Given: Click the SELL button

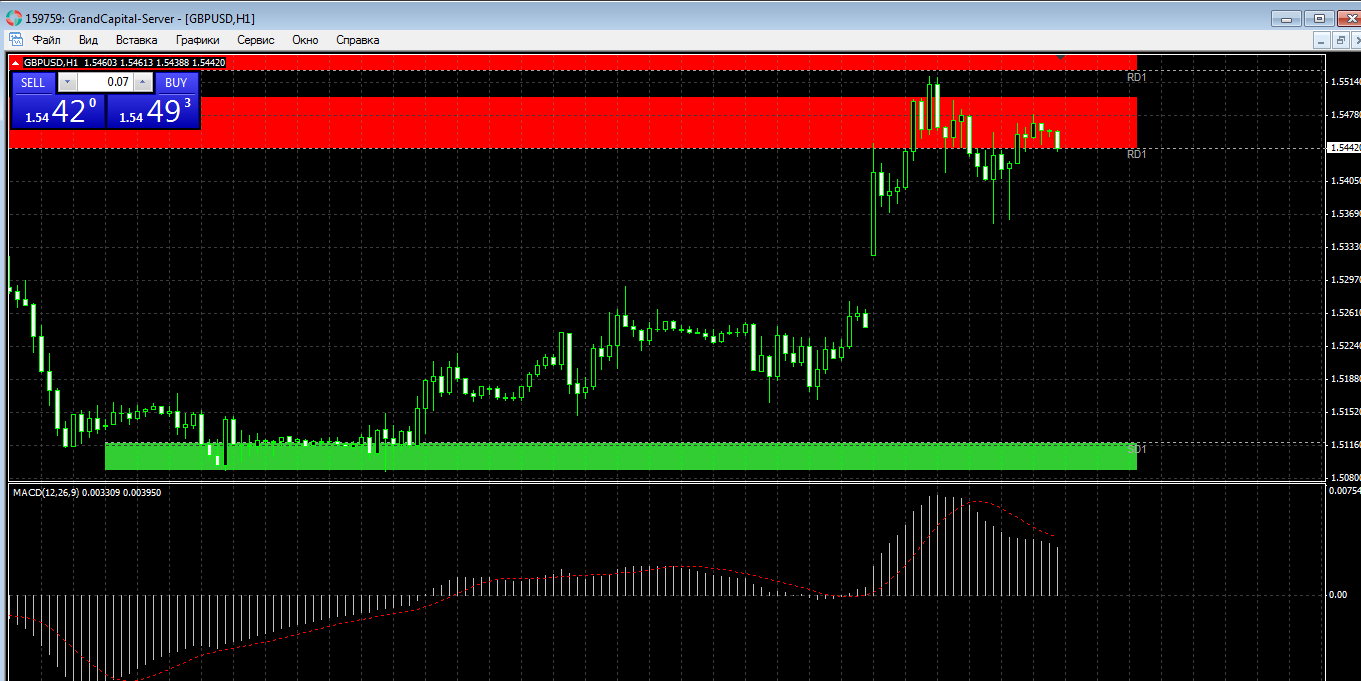Looking at the screenshot, I should pyautogui.click(x=33, y=82).
